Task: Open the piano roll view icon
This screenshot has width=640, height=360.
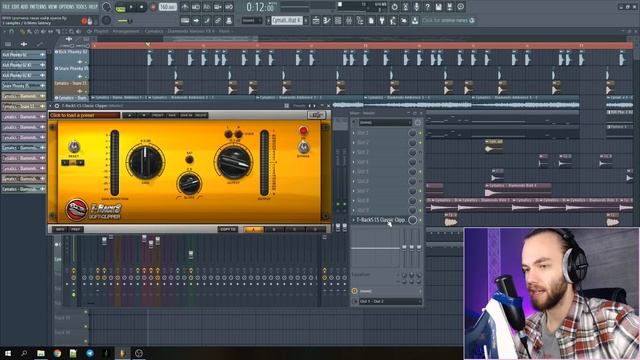Action: (x=327, y=20)
